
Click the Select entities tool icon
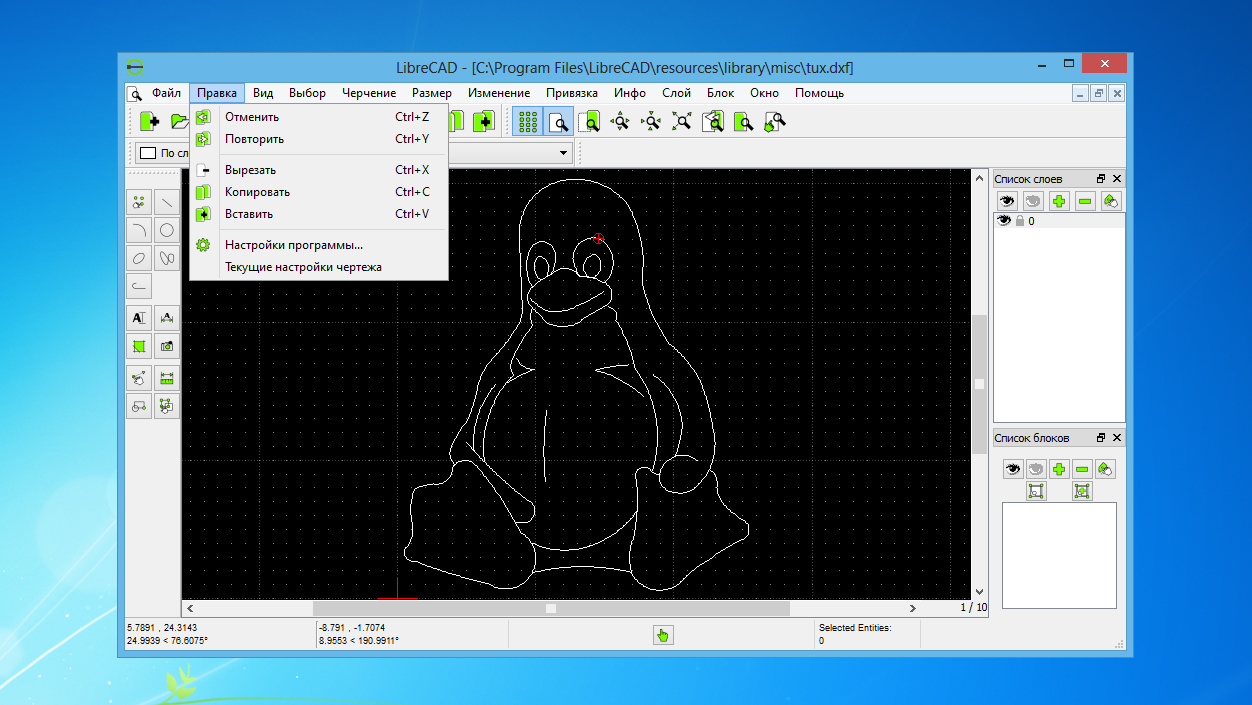pos(167,406)
